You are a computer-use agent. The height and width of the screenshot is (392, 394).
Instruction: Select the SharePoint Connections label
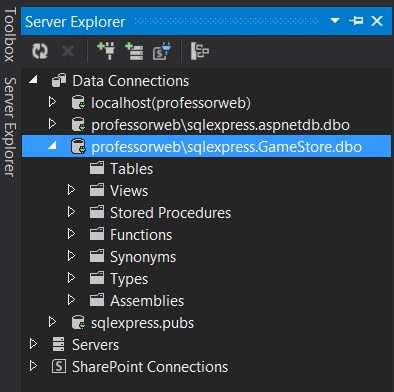click(150, 367)
